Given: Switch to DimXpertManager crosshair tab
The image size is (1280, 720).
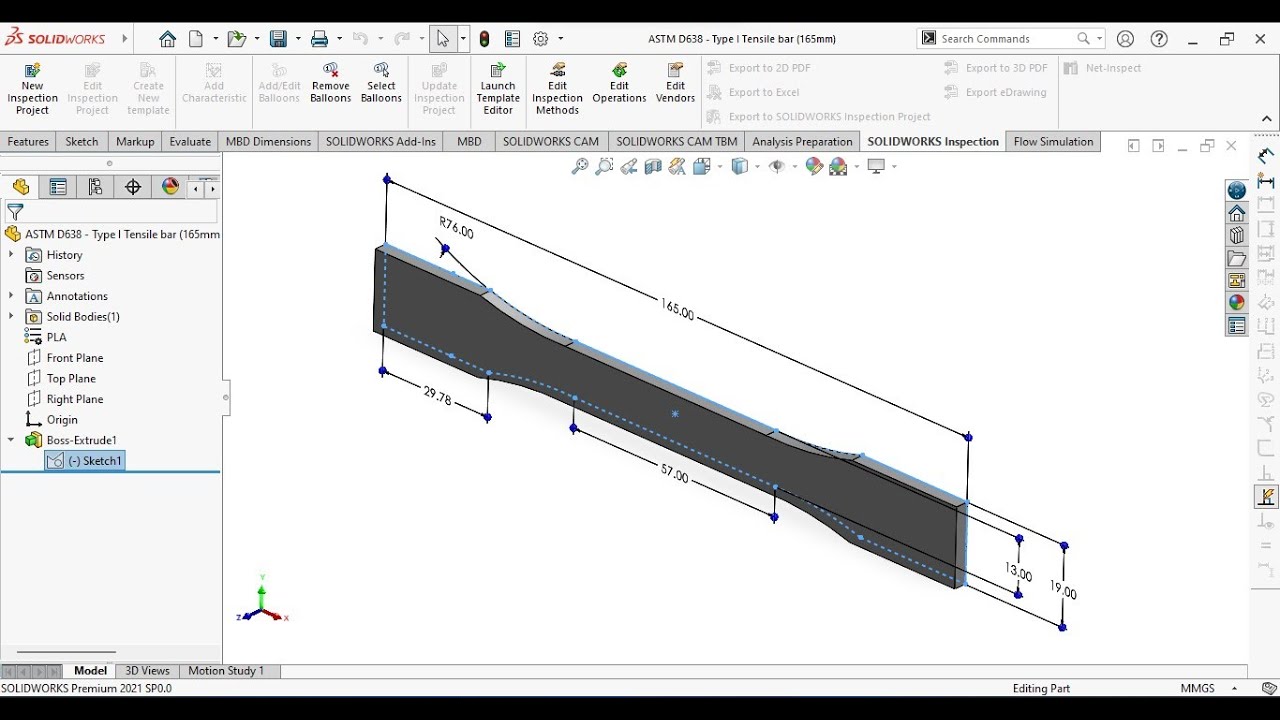Looking at the screenshot, I should [x=133, y=187].
